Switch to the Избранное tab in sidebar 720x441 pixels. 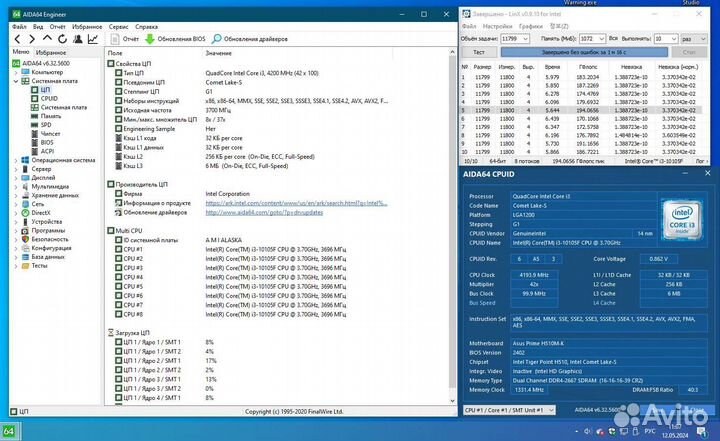click(51, 52)
